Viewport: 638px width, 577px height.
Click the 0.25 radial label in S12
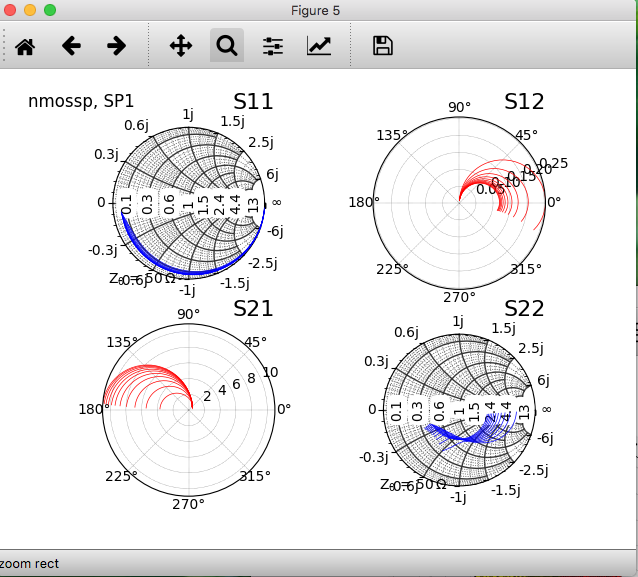pos(554,163)
